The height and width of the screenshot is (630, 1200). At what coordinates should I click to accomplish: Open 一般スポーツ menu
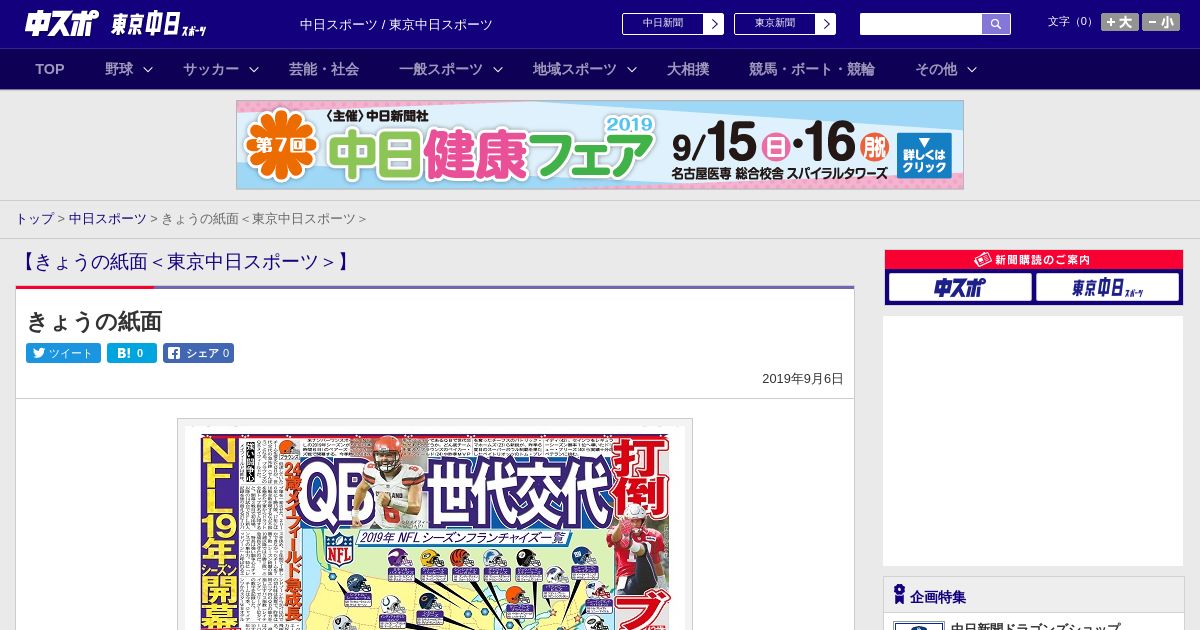[x=441, y=69]
